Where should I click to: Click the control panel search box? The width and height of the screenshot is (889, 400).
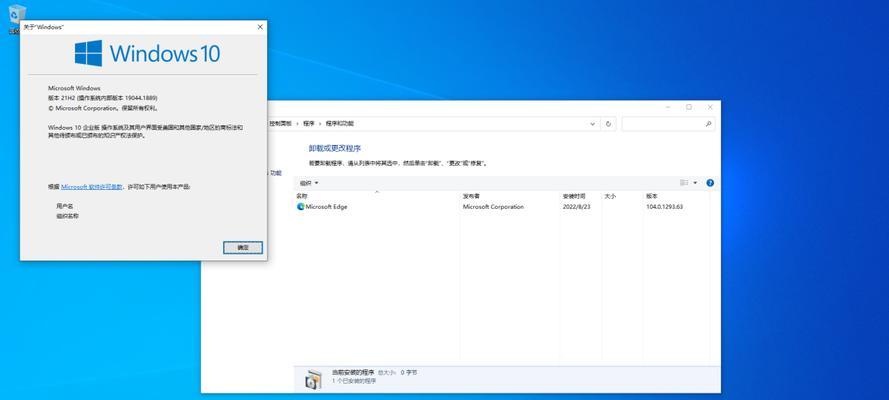(x=668, y=124)
